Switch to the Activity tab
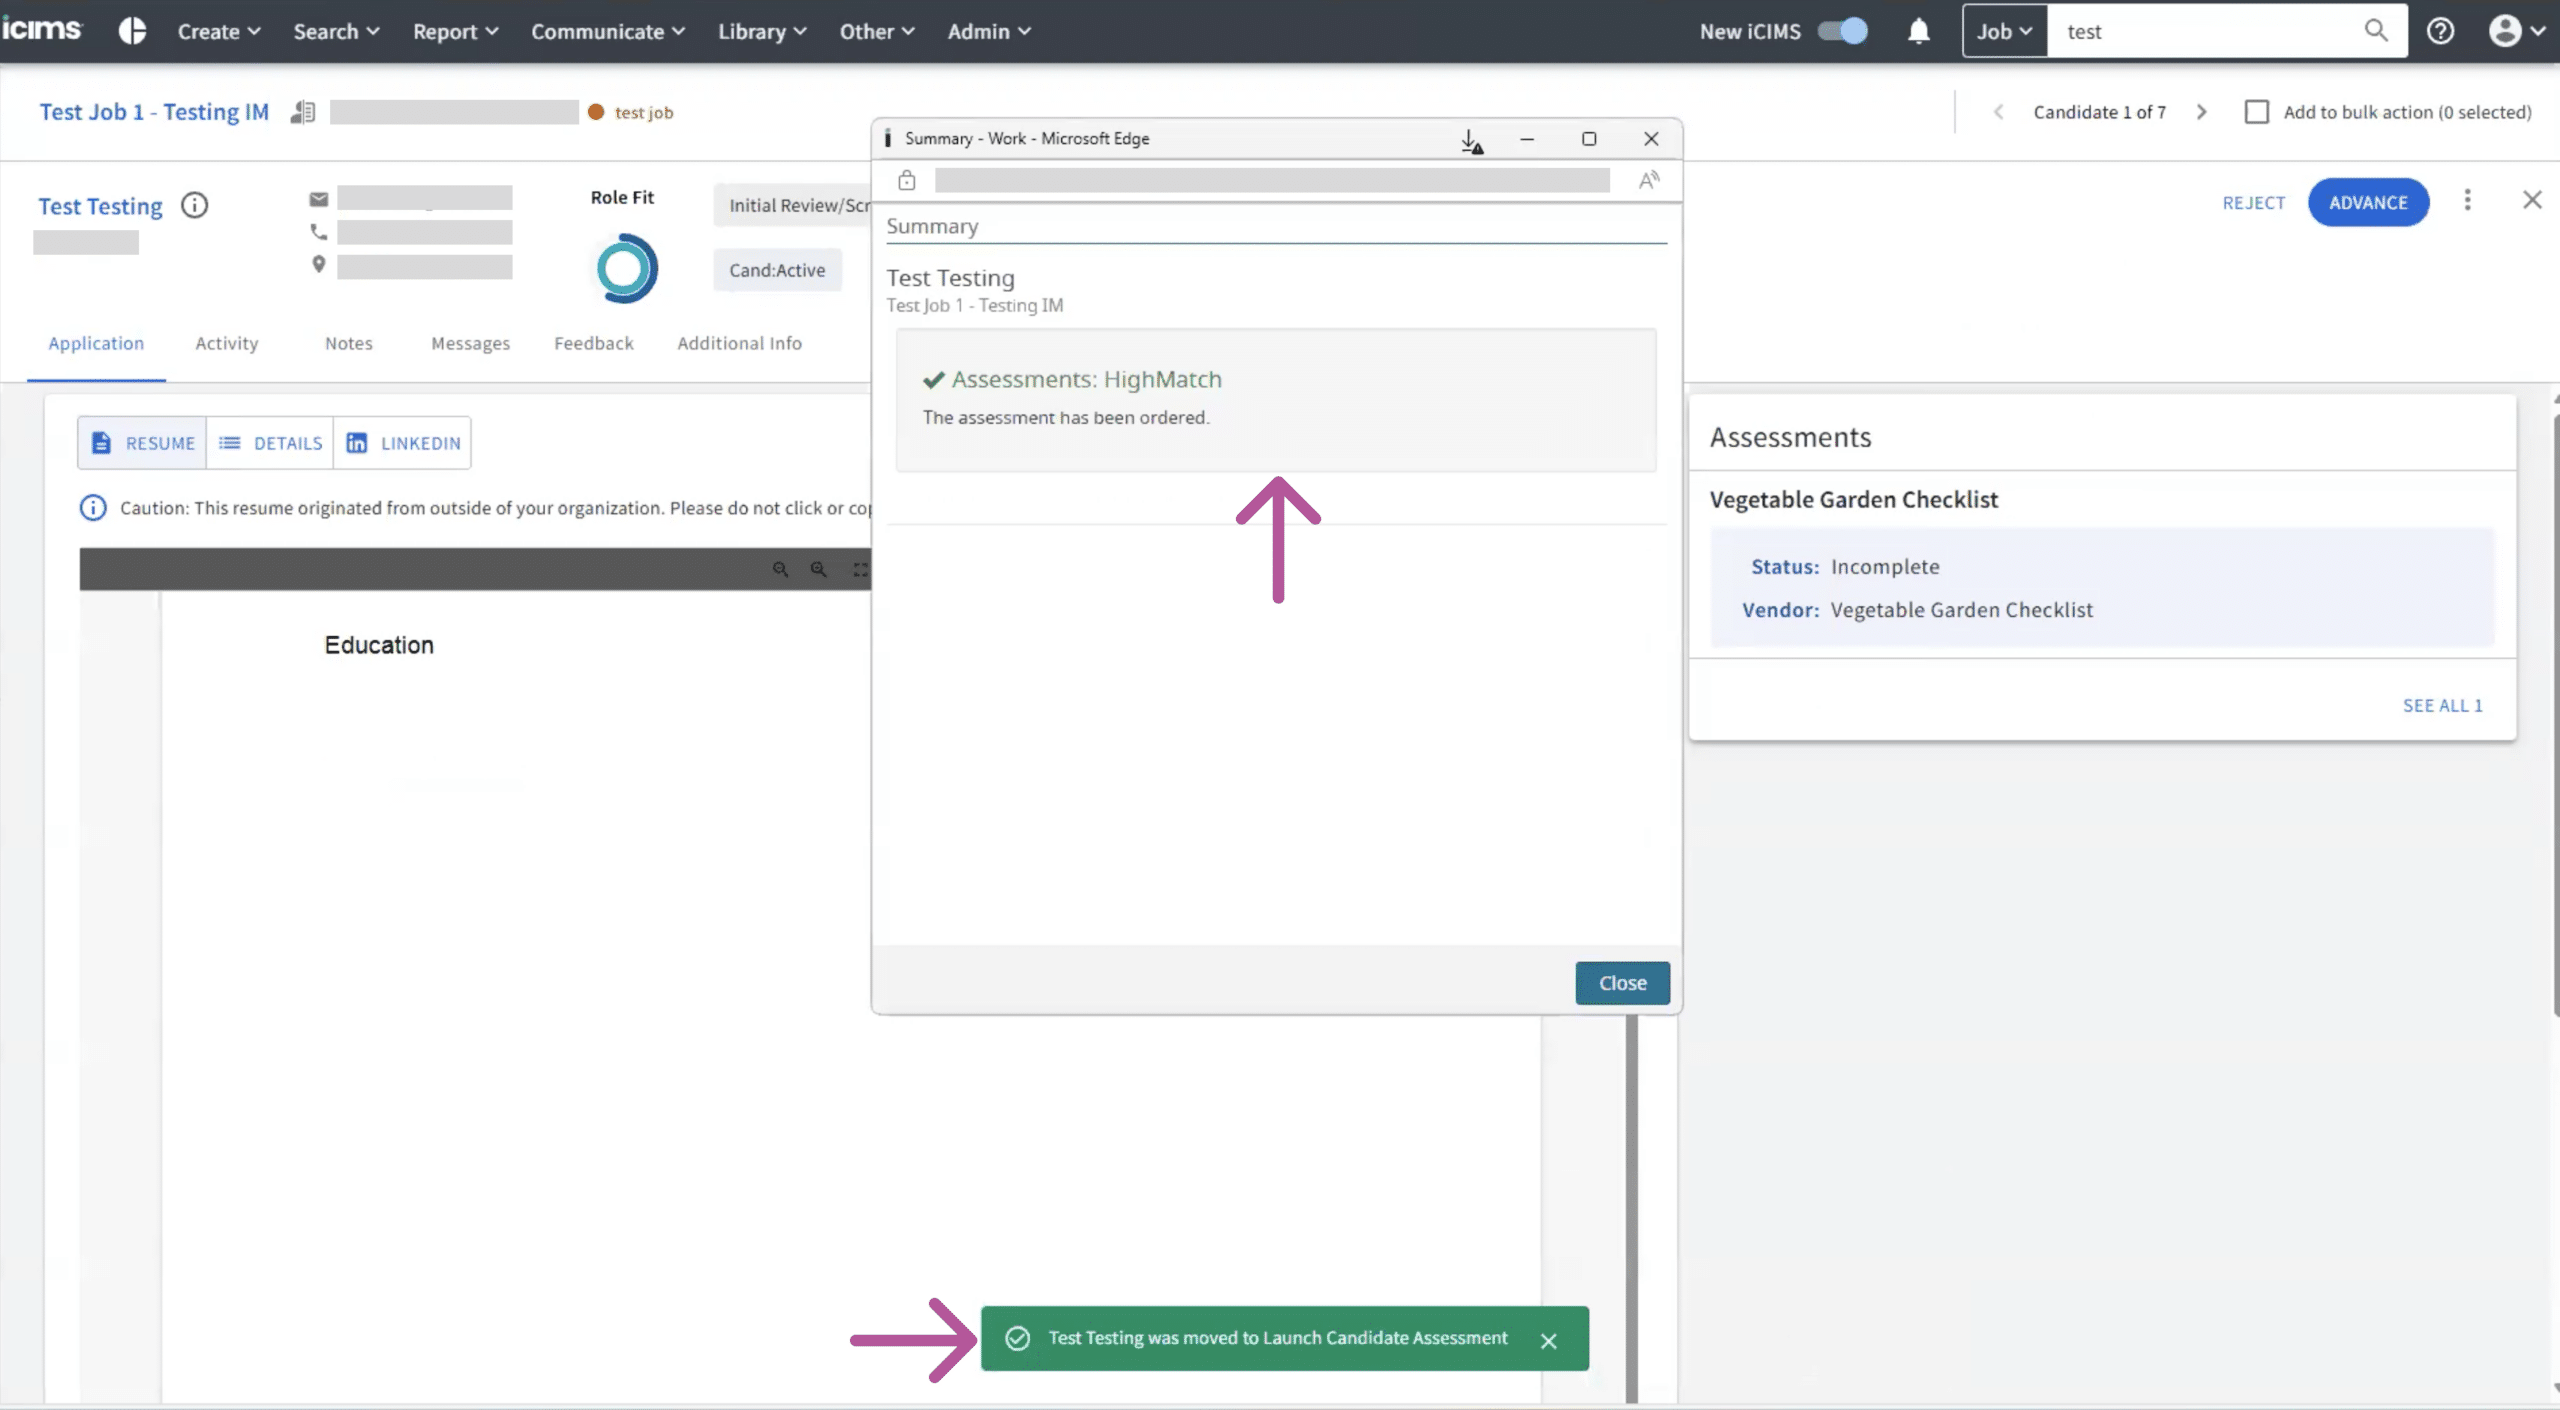The height and width of the screenshot is (1410, 2560). (226, 343)
